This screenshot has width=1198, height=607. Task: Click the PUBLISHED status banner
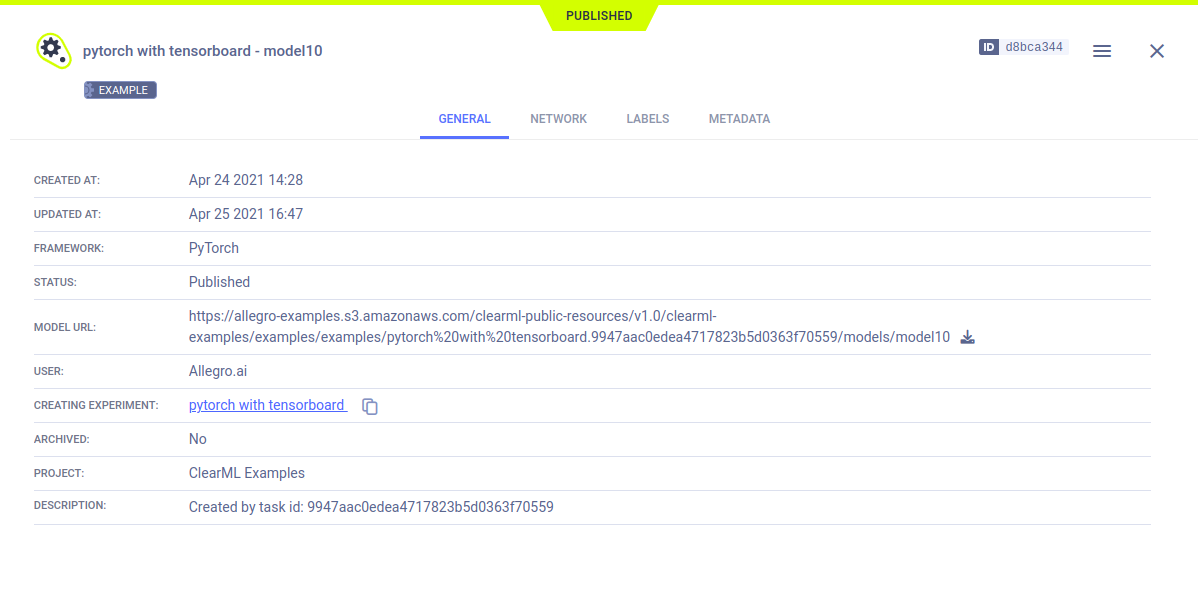click(x=598, y=16)
